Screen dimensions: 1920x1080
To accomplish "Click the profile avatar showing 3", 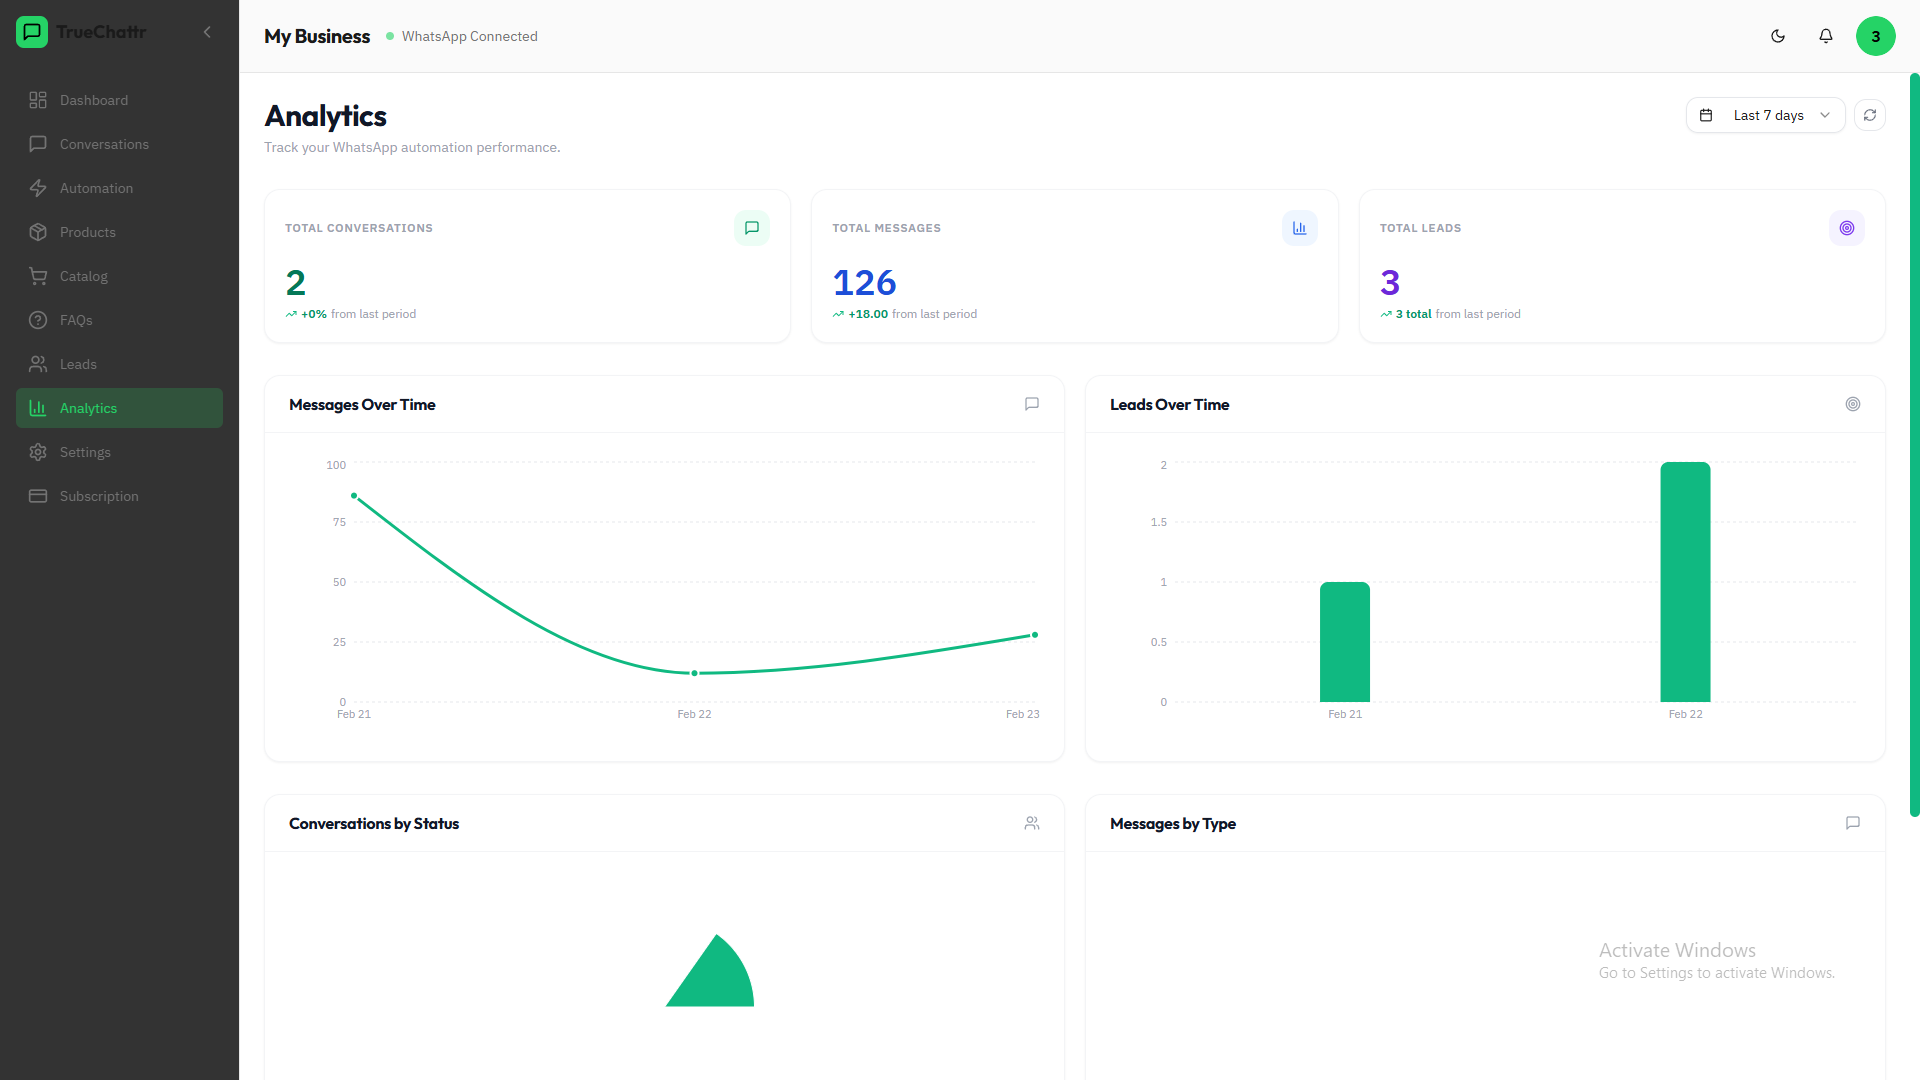I will pyautogui.click(x=1876, y=36).
